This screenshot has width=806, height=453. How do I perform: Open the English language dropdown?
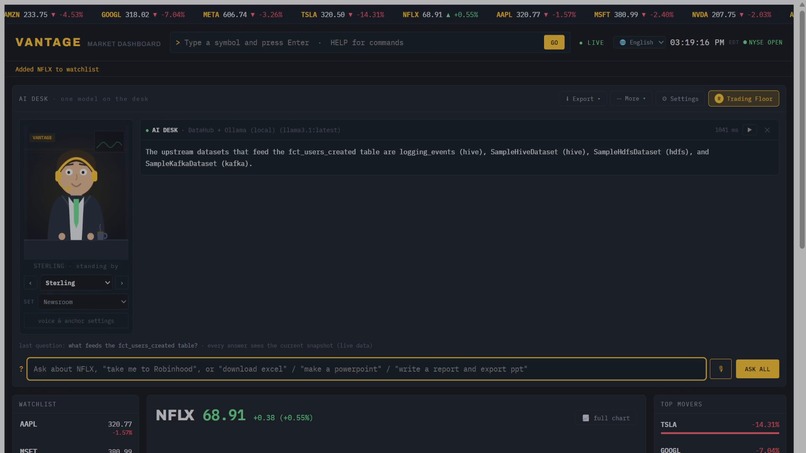[640, 43]
